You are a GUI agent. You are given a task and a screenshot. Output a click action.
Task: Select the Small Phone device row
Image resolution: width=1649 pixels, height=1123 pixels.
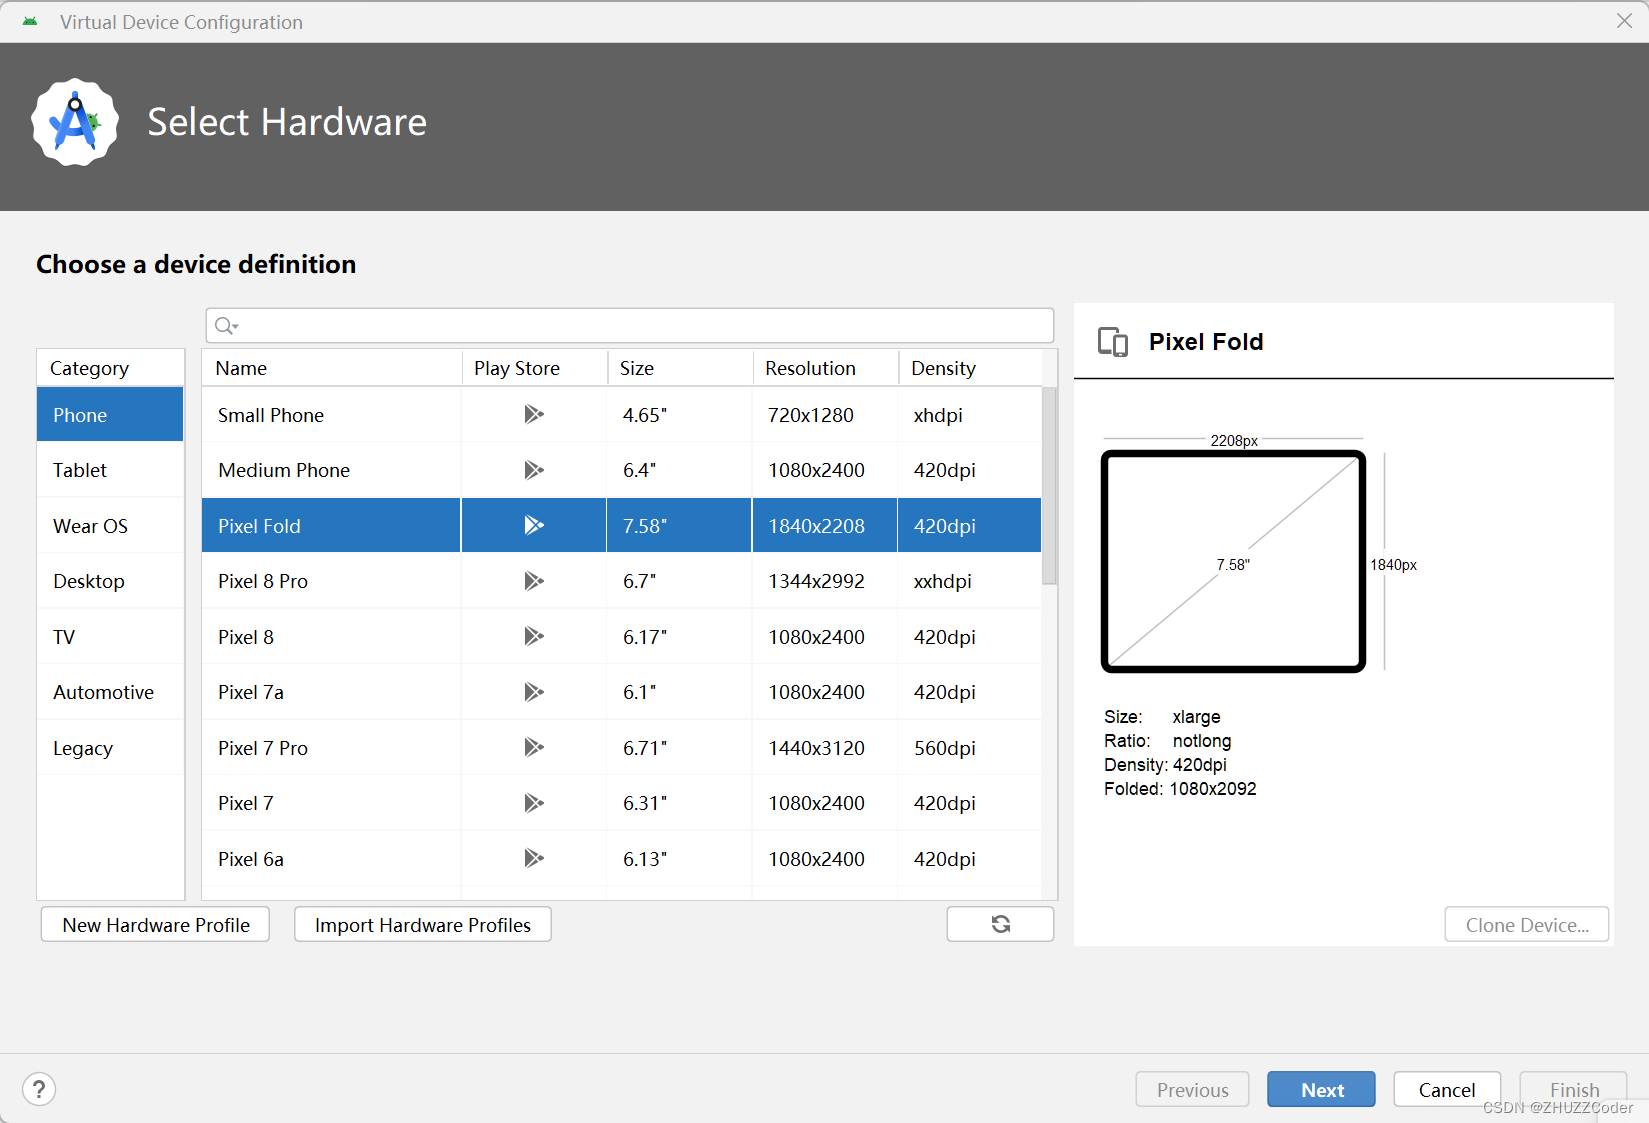tap(621, 415)
